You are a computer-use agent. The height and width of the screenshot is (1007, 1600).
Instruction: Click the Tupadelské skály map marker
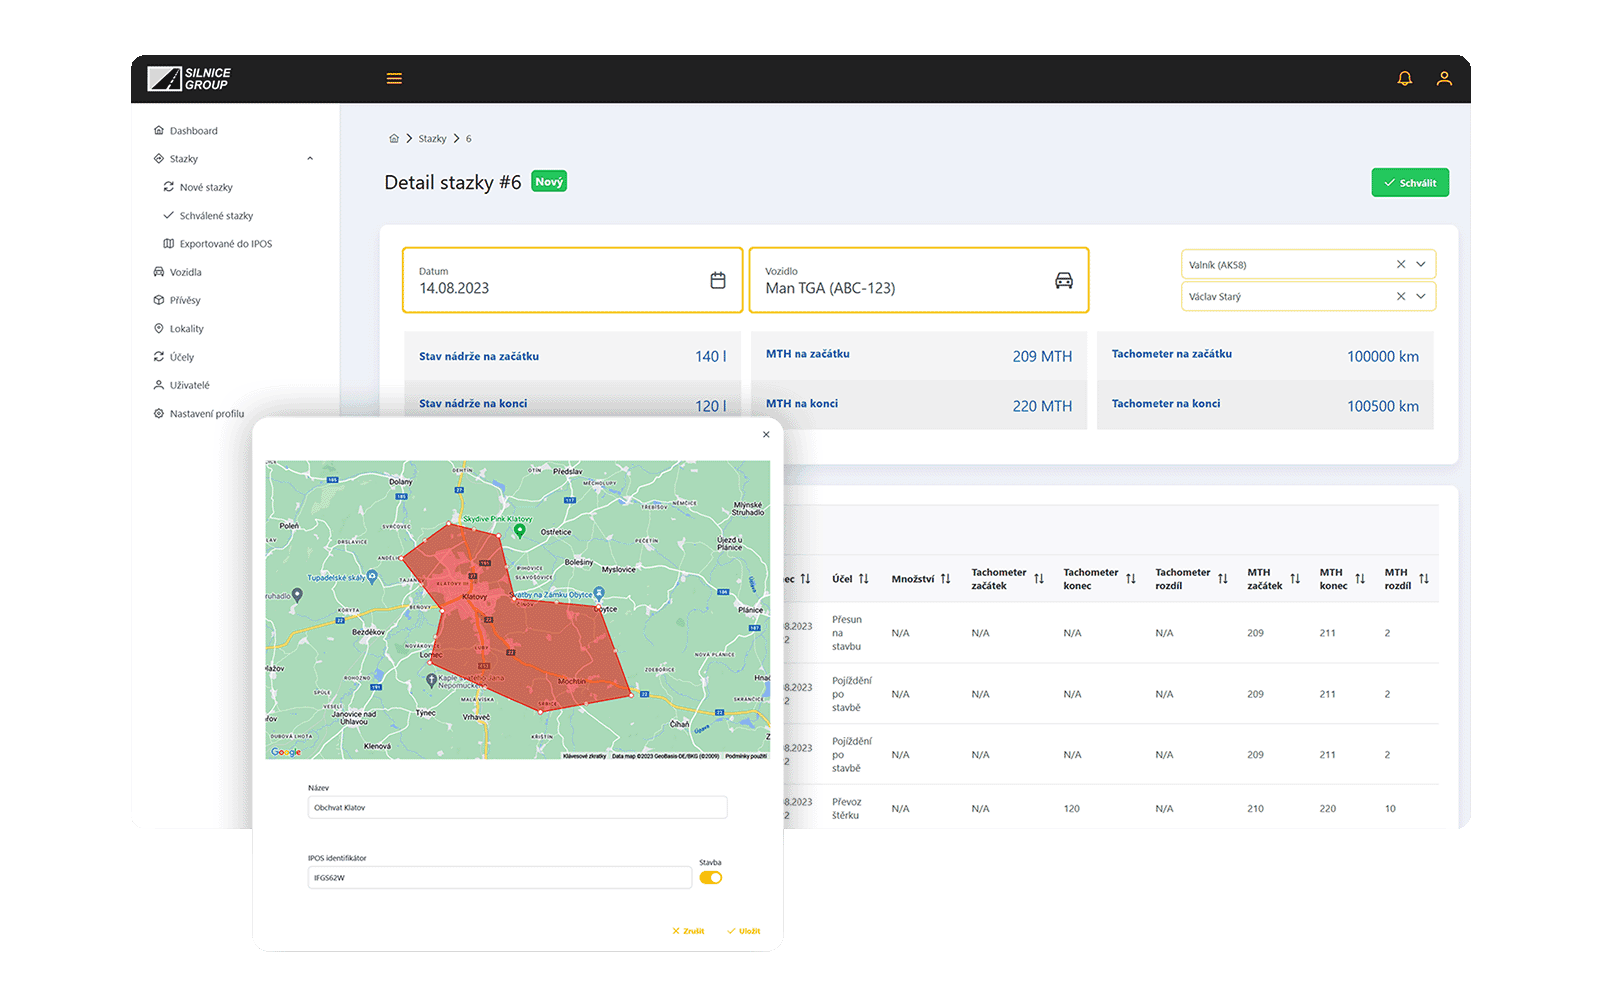point(372,576)
